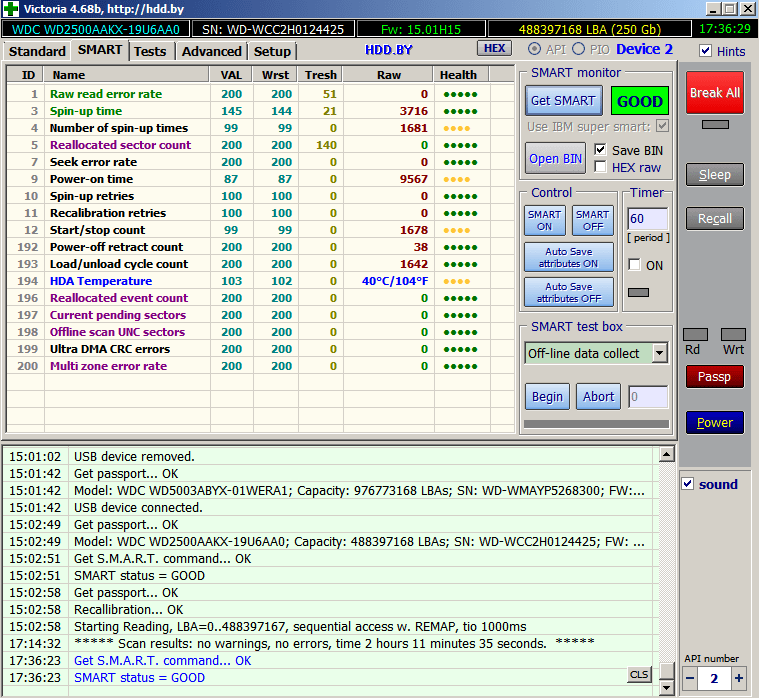Click the SMART test progress bar

pyautogui.click(x=596, y=424)
